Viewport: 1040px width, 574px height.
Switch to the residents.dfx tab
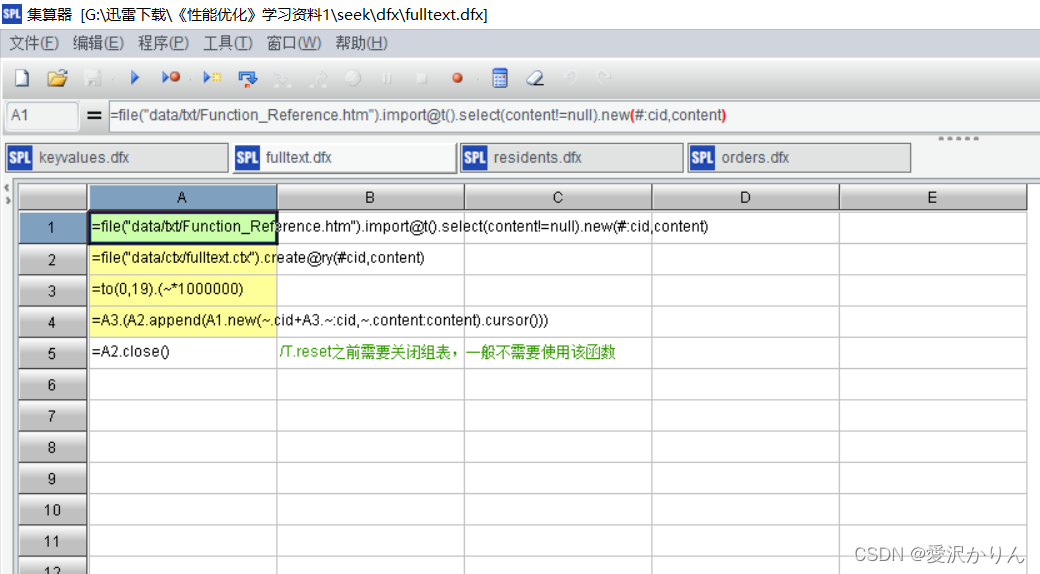pos(572,158)
